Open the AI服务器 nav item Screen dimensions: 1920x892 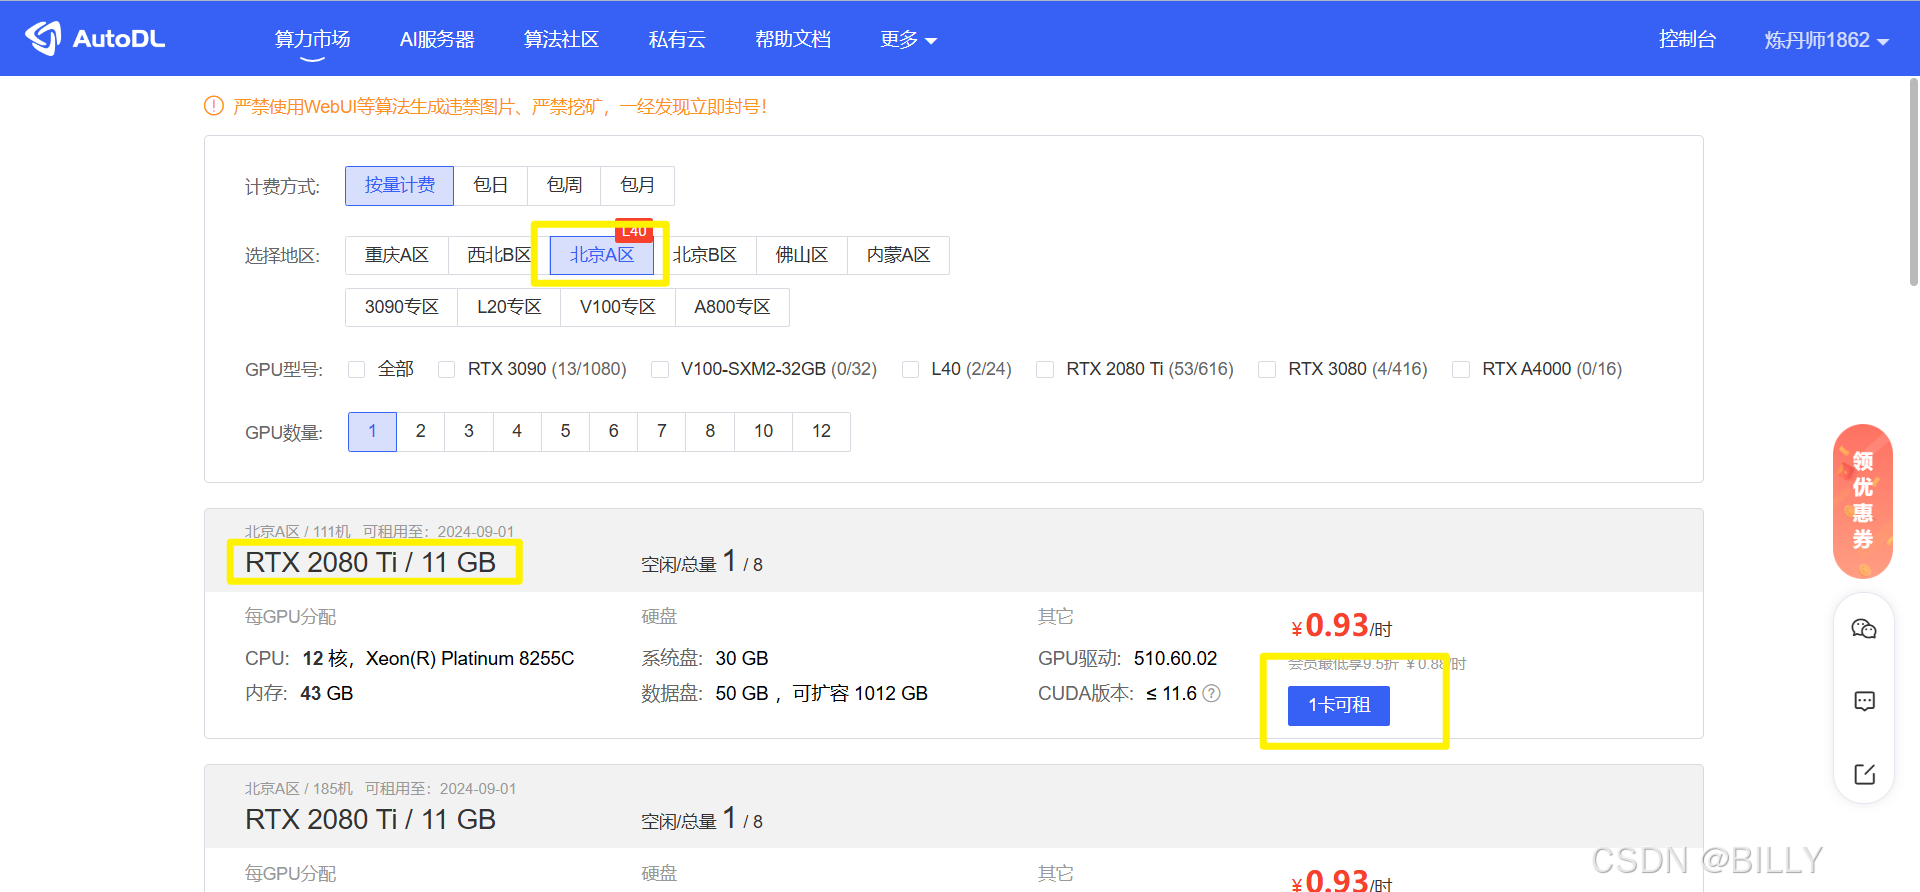pyautogui.click(x=437, y=39)
